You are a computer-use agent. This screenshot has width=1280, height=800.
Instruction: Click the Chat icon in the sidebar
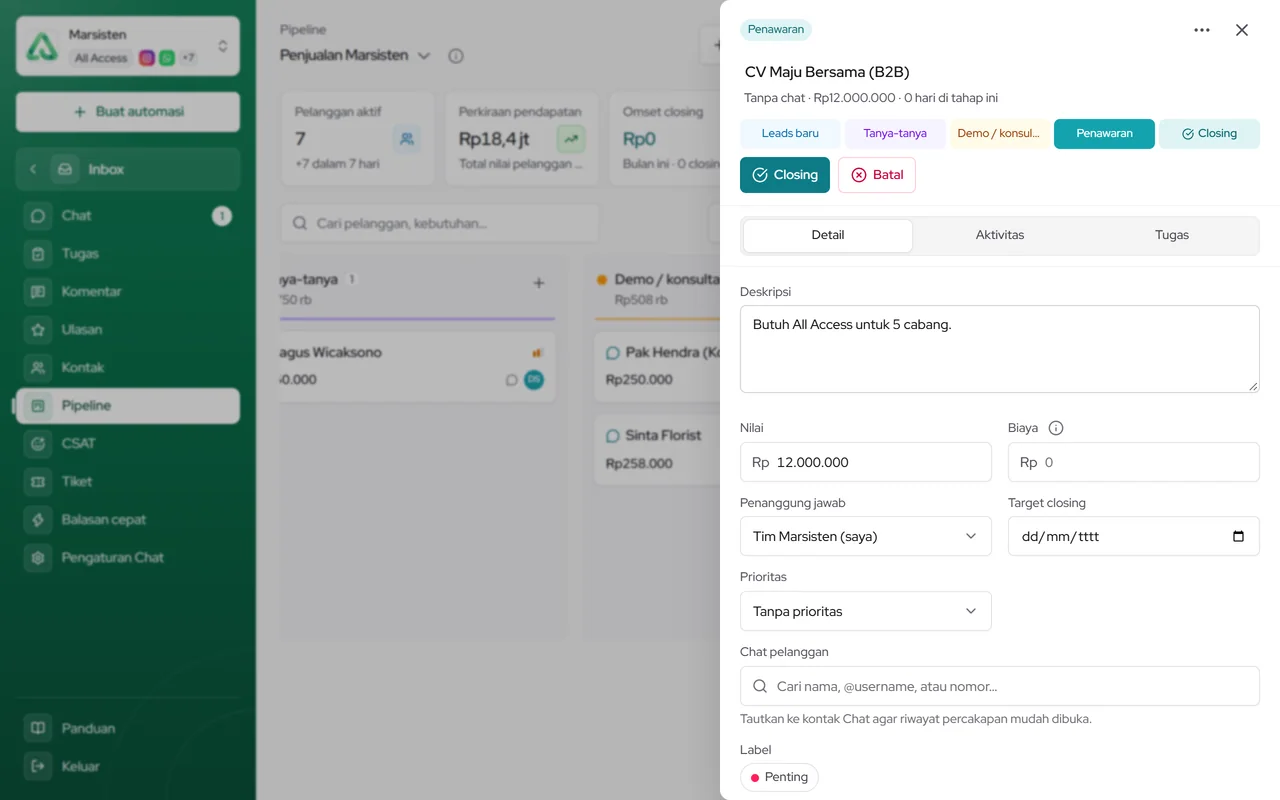coord(38,216)
